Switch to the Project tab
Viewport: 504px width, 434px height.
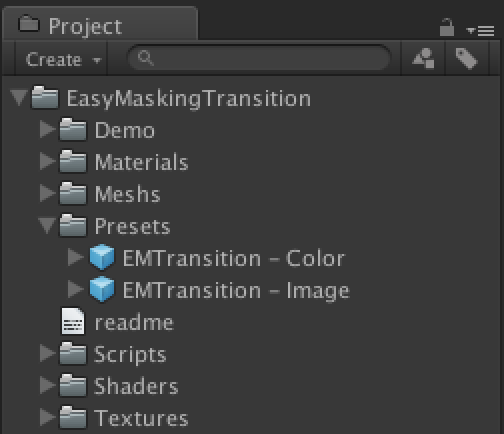click(x=100, y=24)
